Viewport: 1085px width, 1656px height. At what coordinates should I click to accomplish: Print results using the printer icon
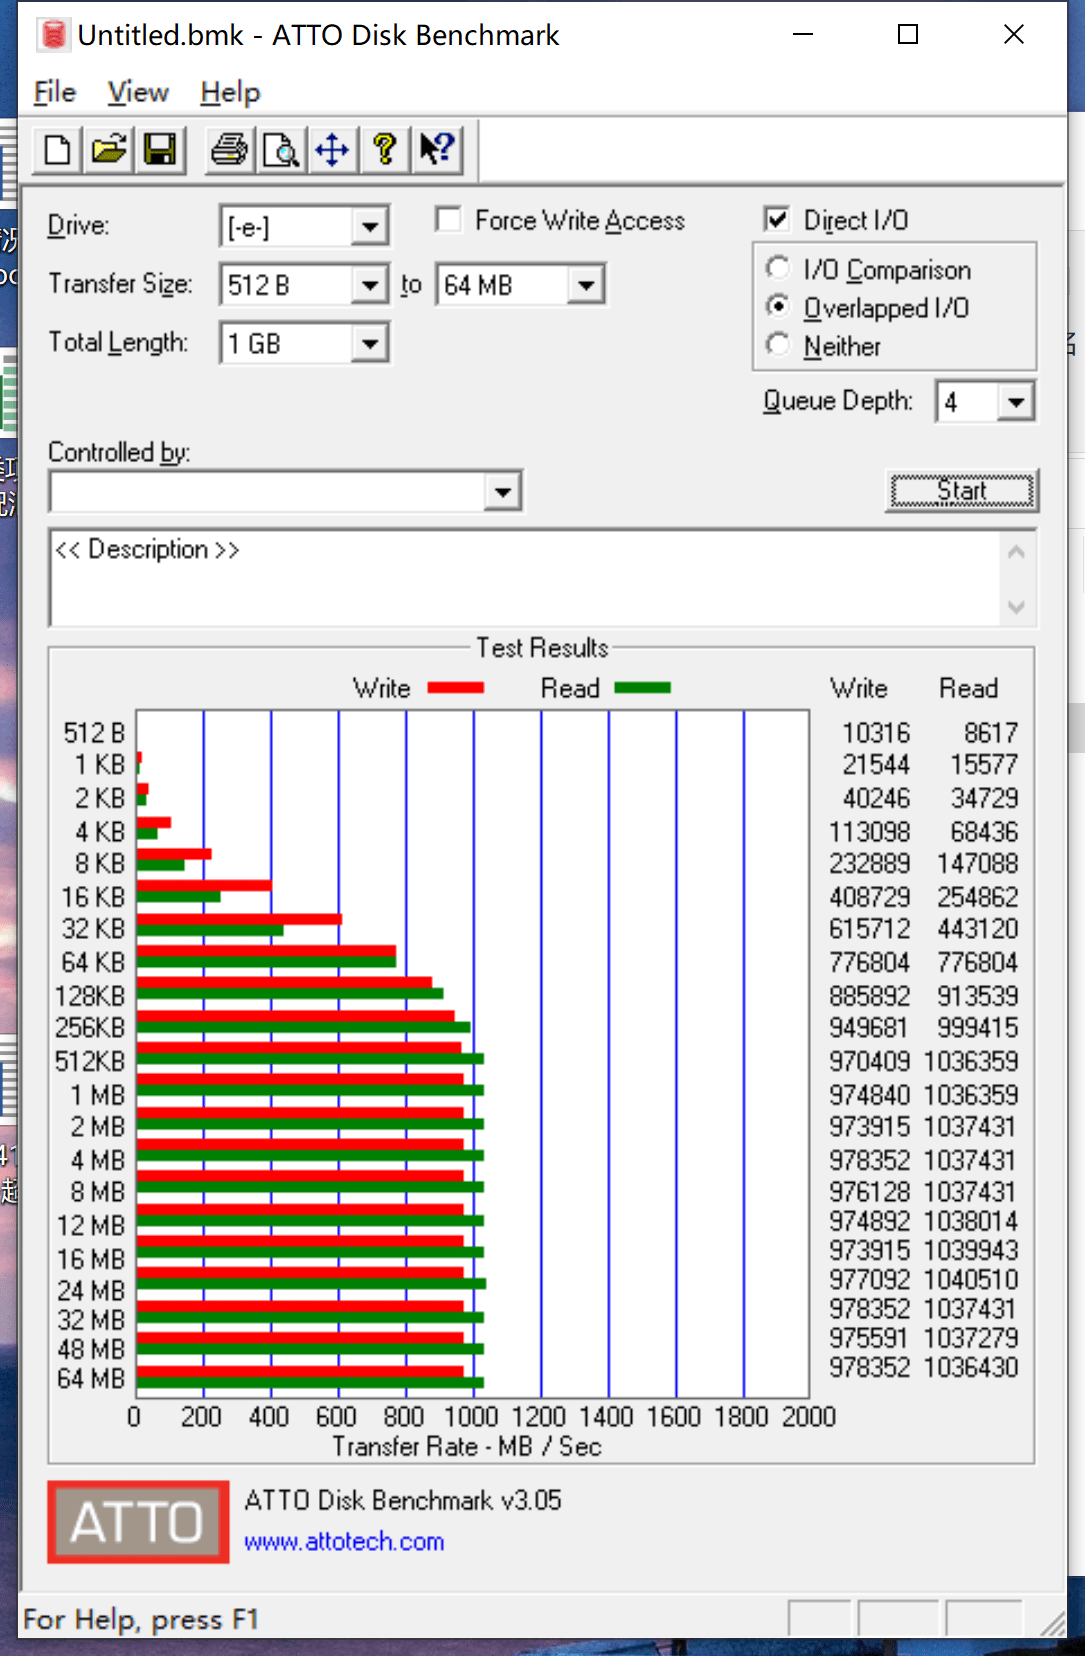click(x=229, y=150)
